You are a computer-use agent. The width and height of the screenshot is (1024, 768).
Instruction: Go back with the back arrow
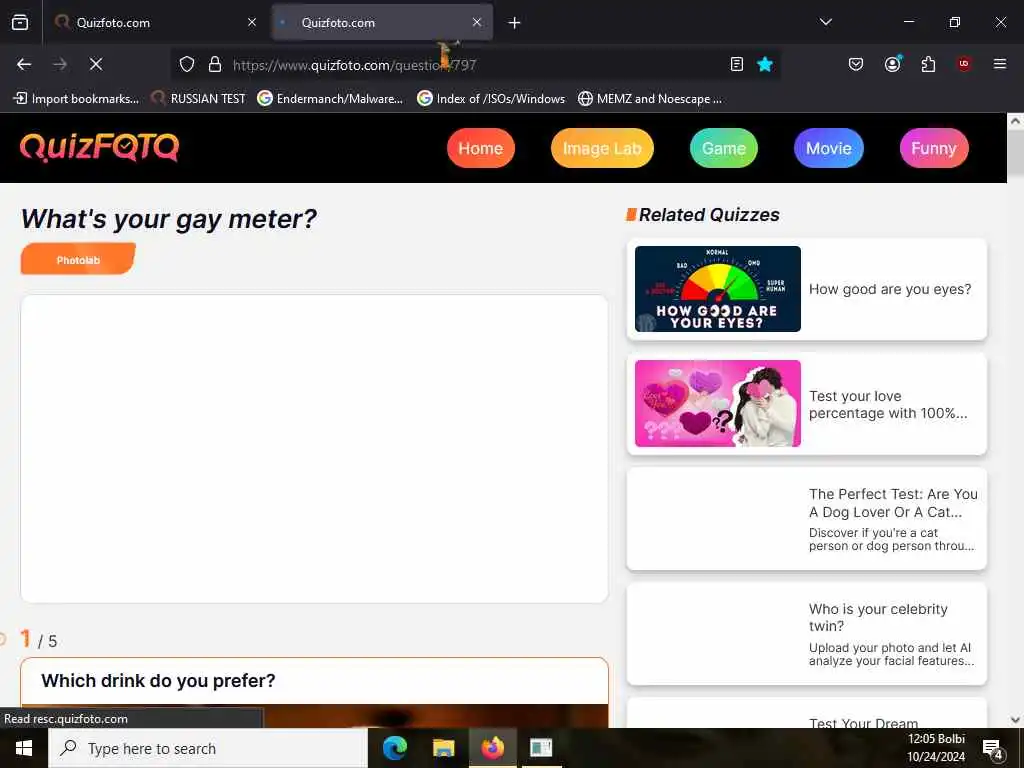point(24,64)
